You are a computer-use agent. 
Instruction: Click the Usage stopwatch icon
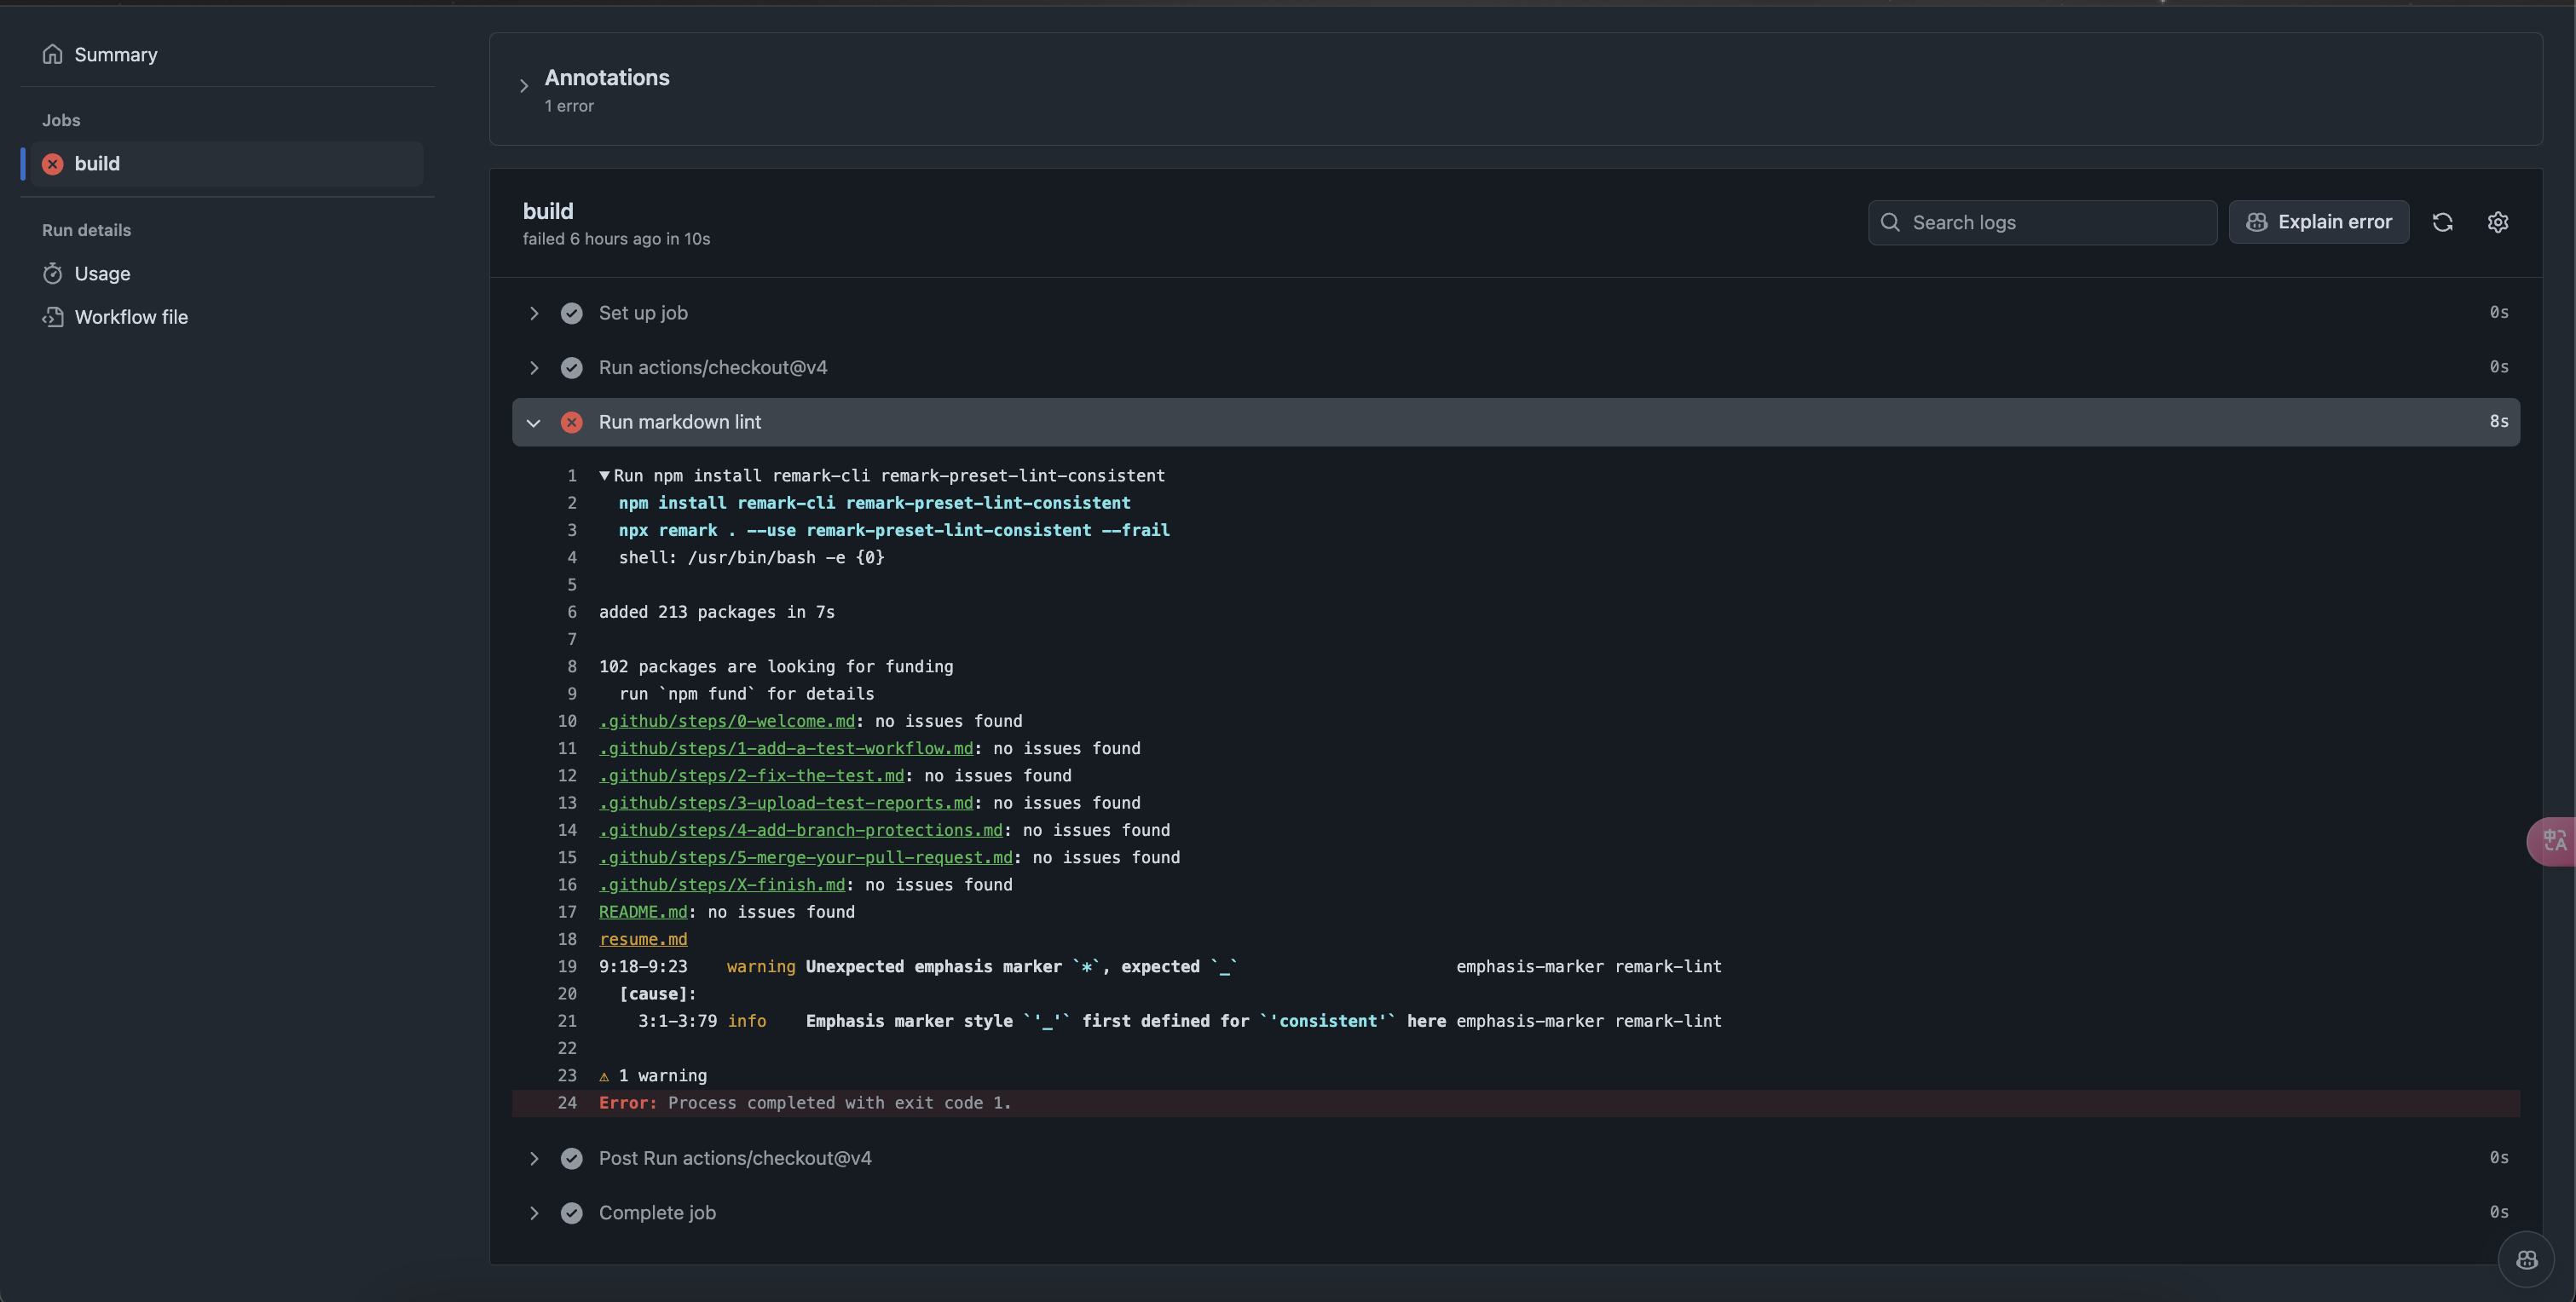(x=52, y=273)
